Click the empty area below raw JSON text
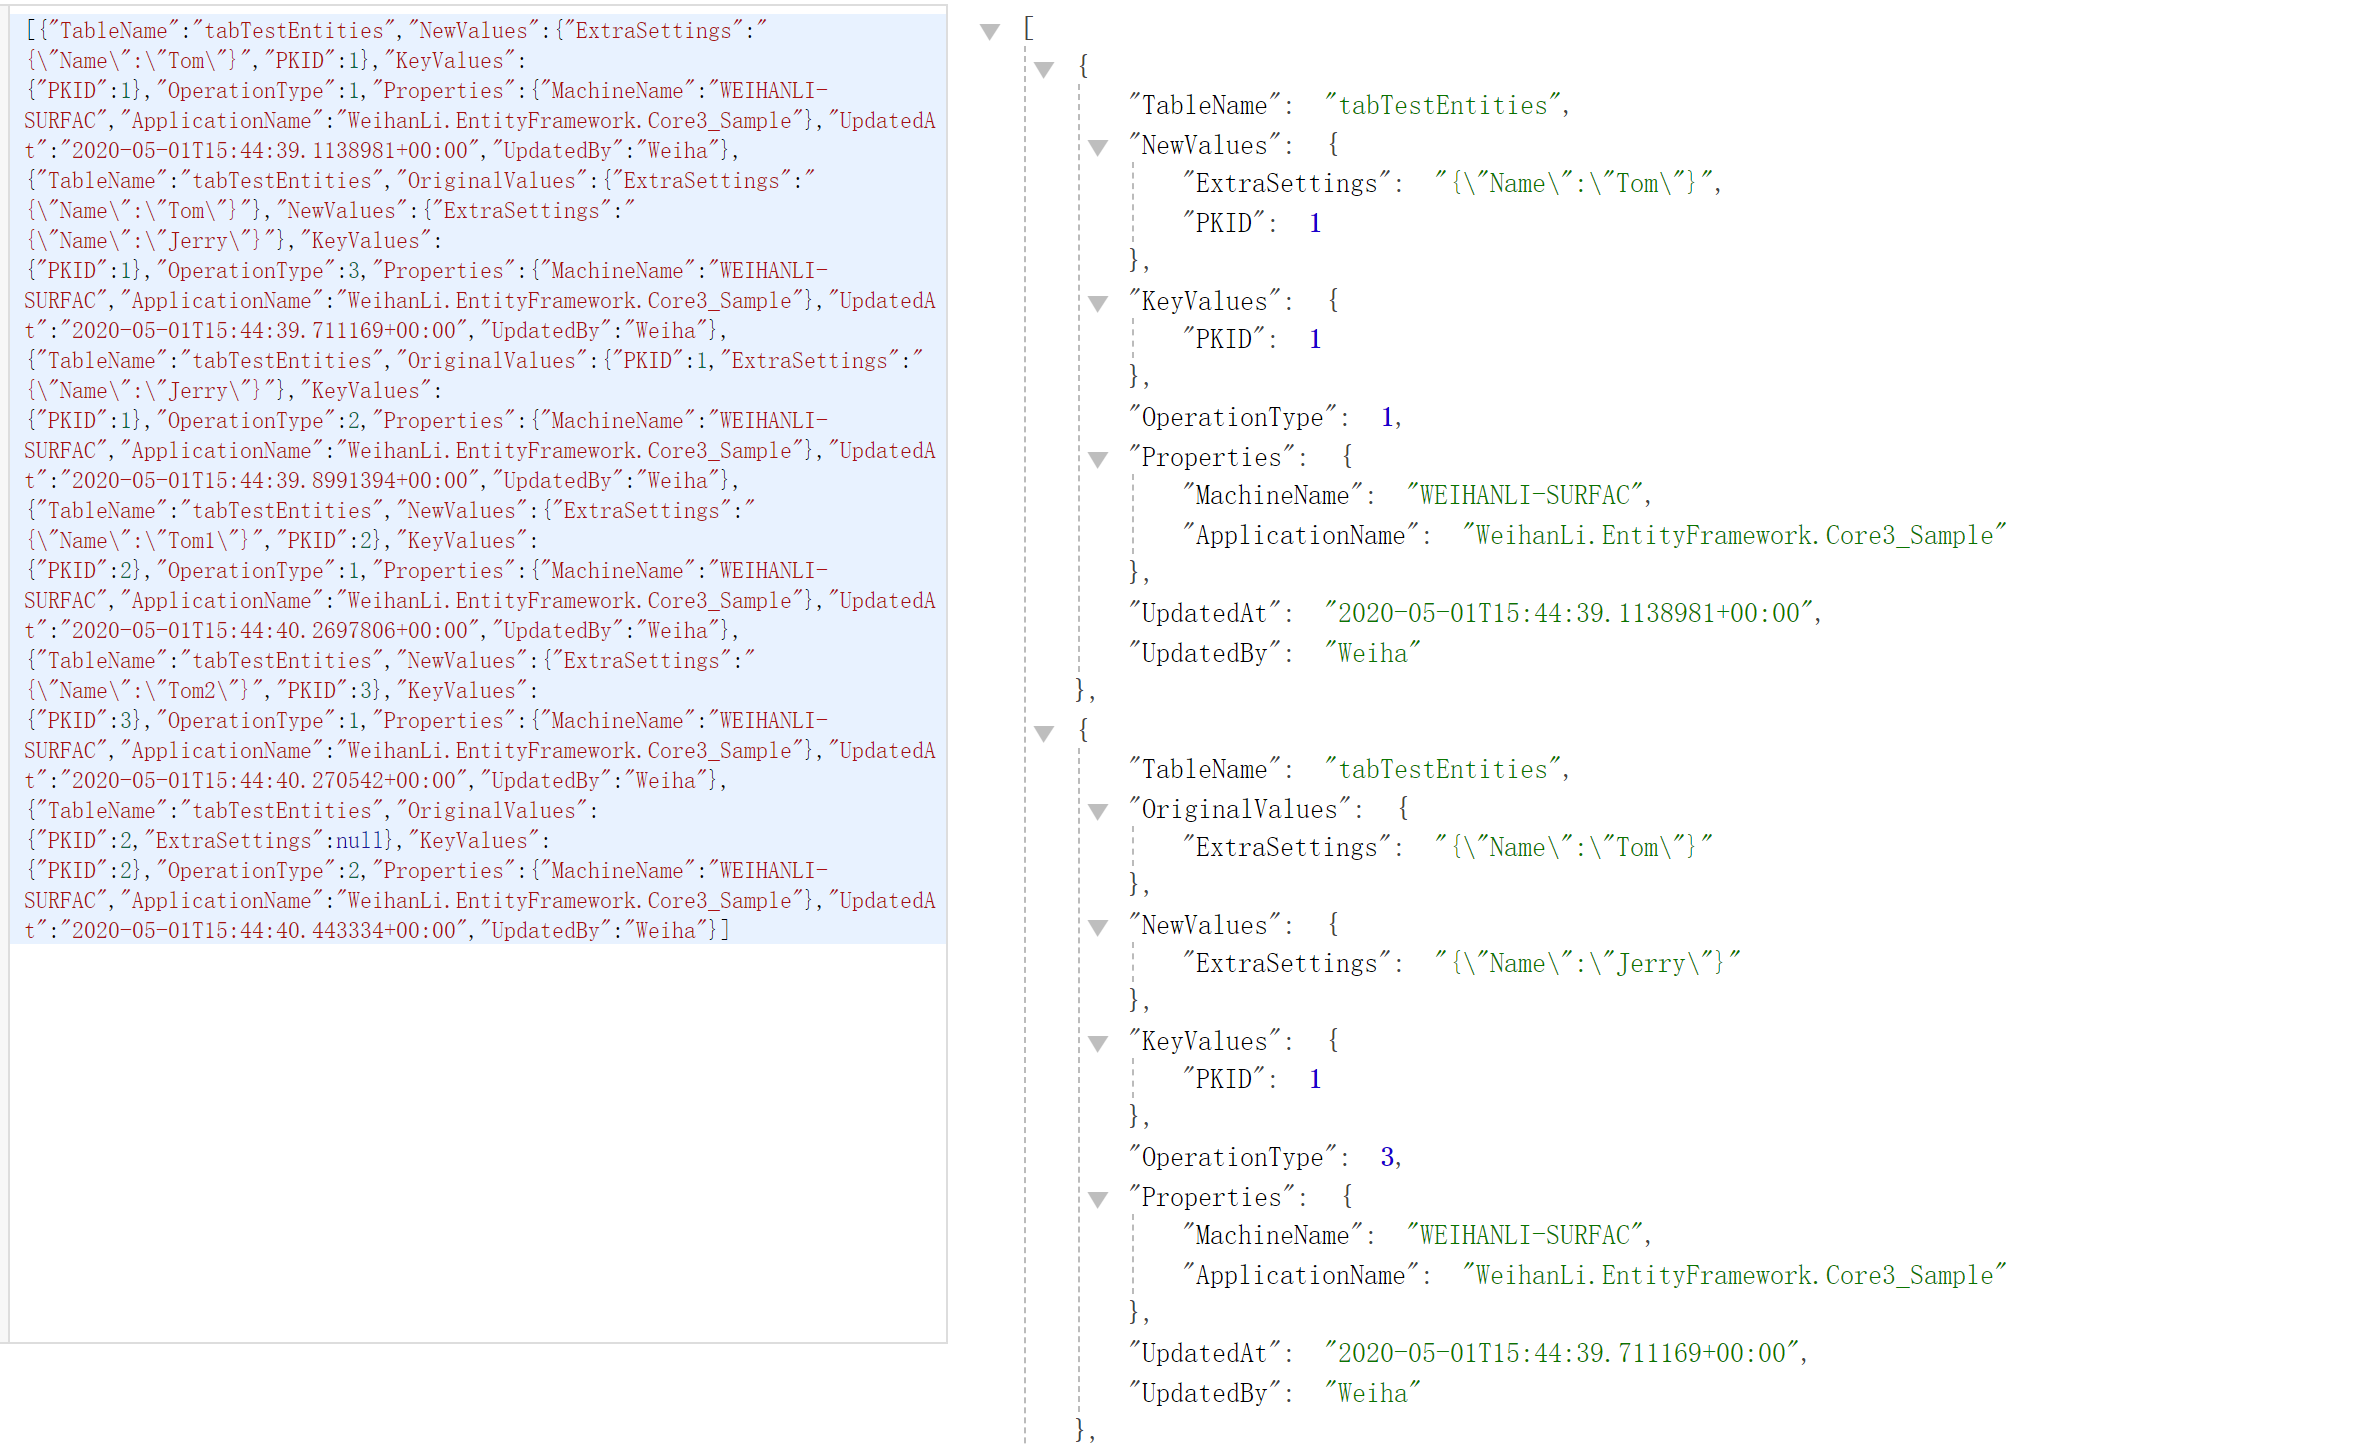This screenshot has height=1447, width=2377. pos(478,1140)
